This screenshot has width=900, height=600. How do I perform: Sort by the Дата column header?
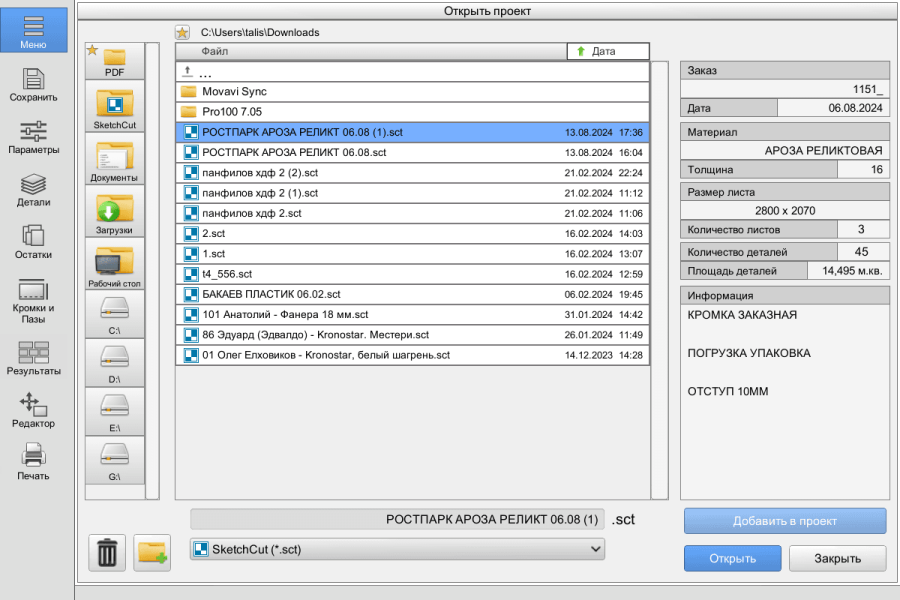608,51
